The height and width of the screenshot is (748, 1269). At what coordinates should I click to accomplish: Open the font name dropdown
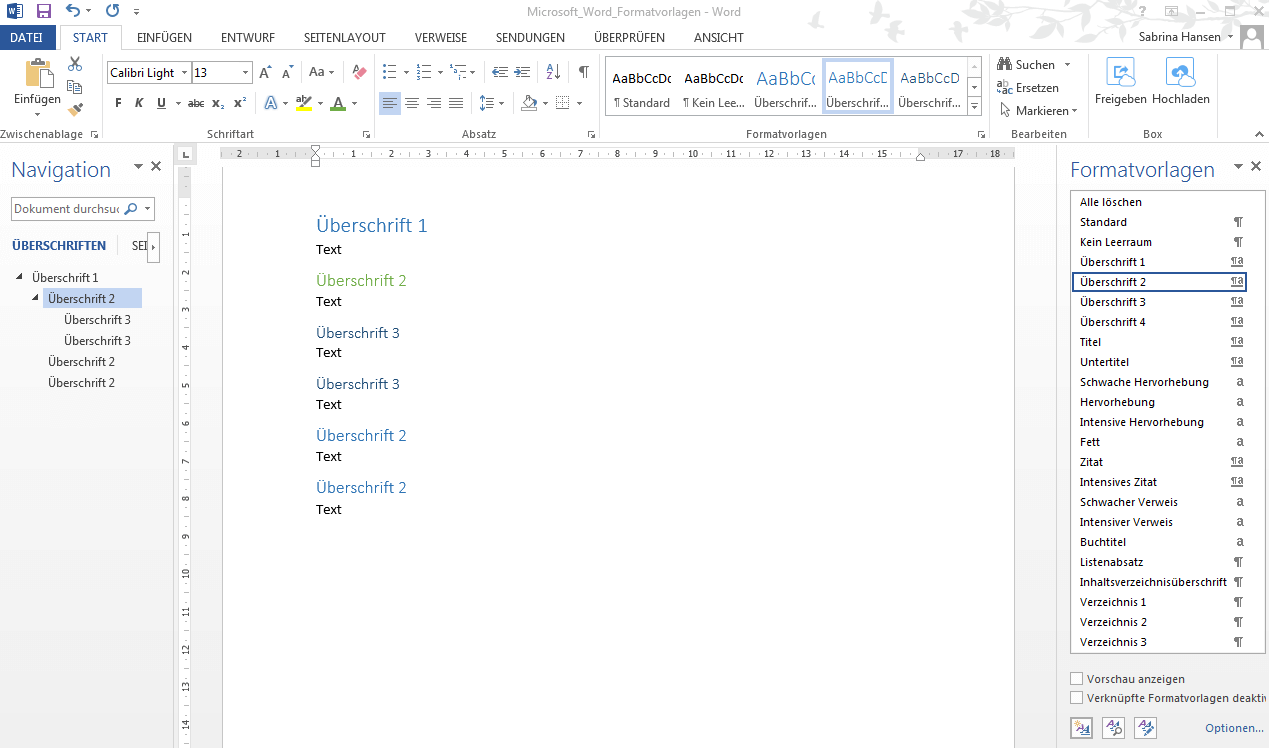(x=184, y=73)
